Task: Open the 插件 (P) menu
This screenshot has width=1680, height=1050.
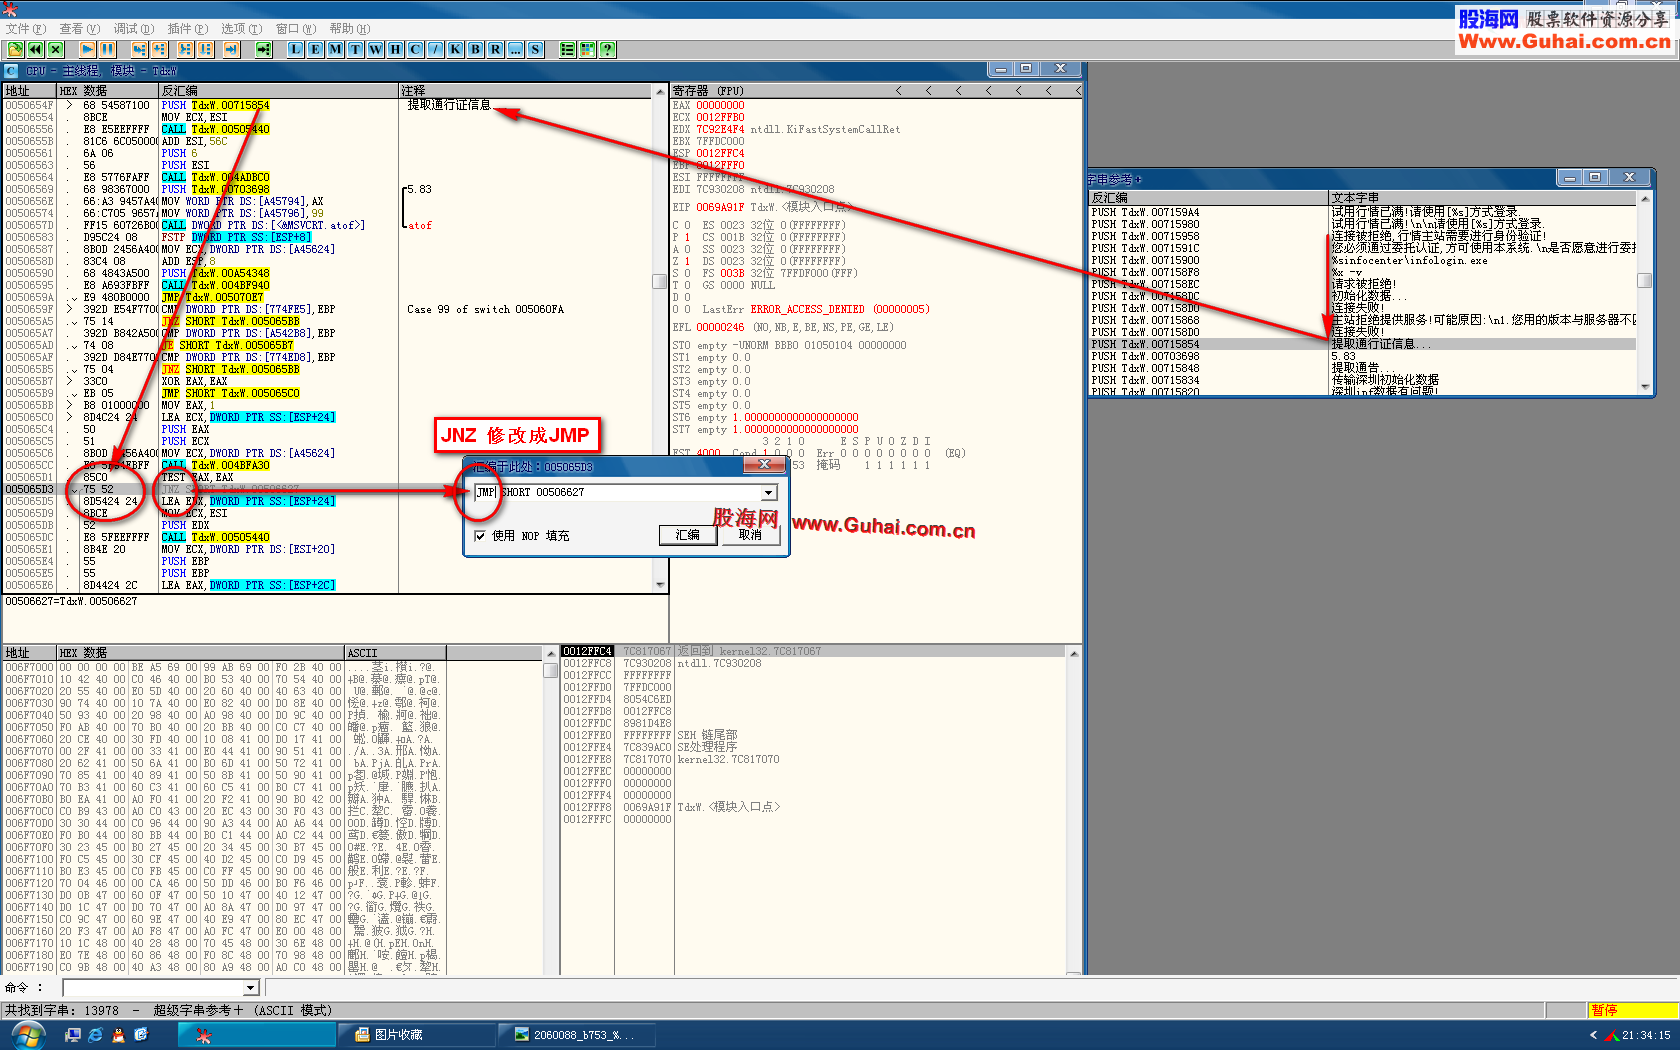Action: coord(188,29)
